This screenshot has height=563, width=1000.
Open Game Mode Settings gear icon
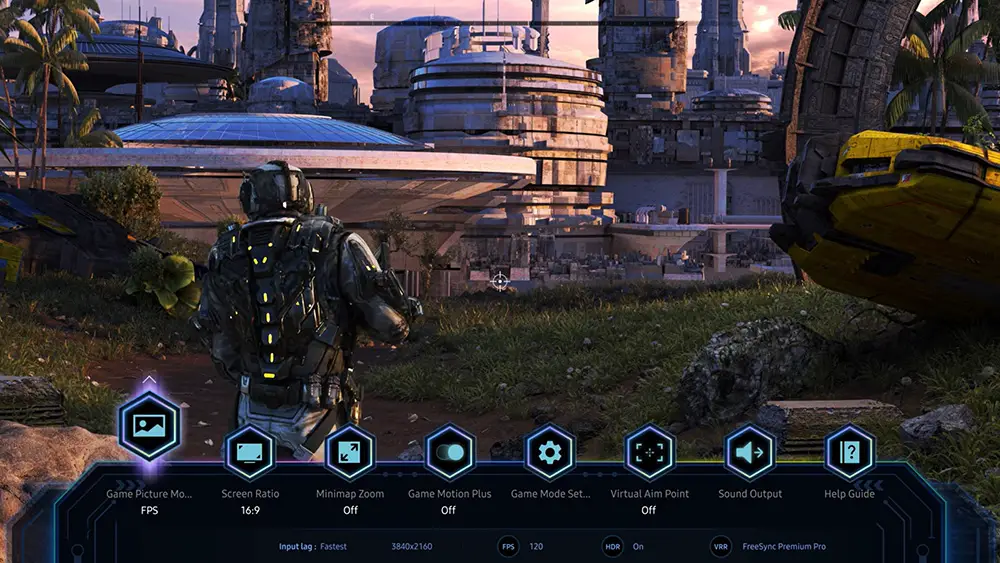(x=550, y=452)
